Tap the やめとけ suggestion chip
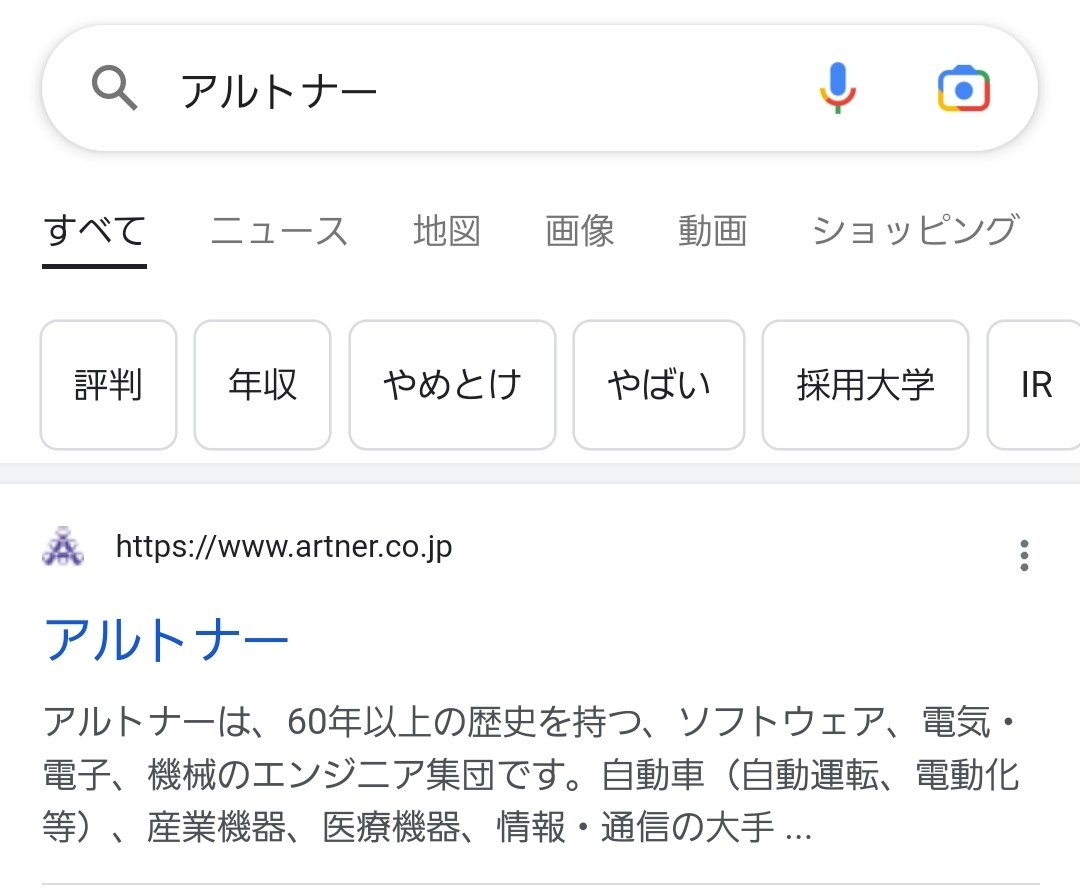The image size is (1080, 892). pos(452,385)
